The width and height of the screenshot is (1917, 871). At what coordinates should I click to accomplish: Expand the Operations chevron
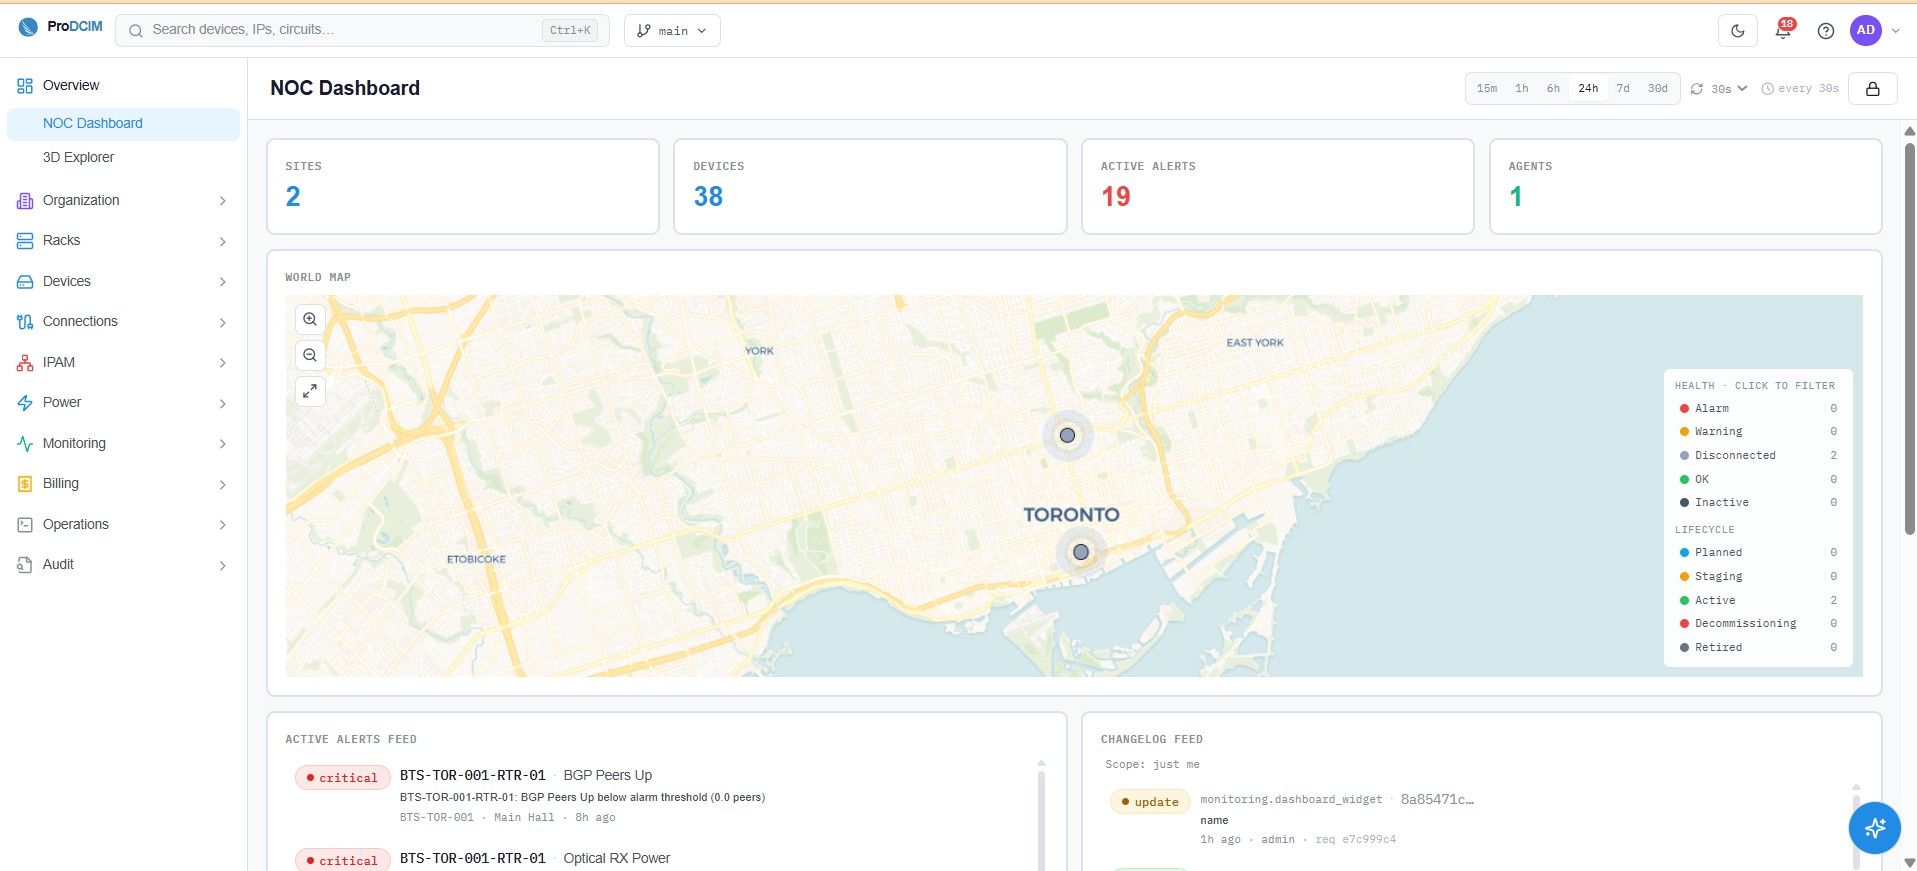click(222, 525)
